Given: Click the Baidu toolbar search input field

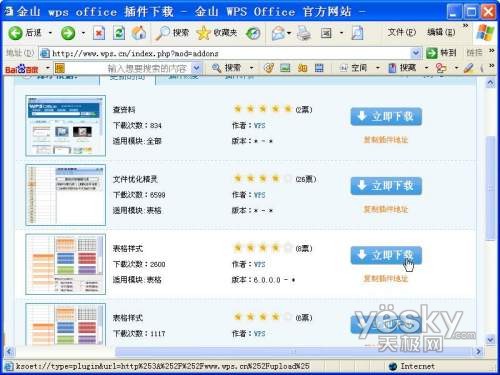Looking at the screenshot, I should pyautogui.click(x=128, y=68).
